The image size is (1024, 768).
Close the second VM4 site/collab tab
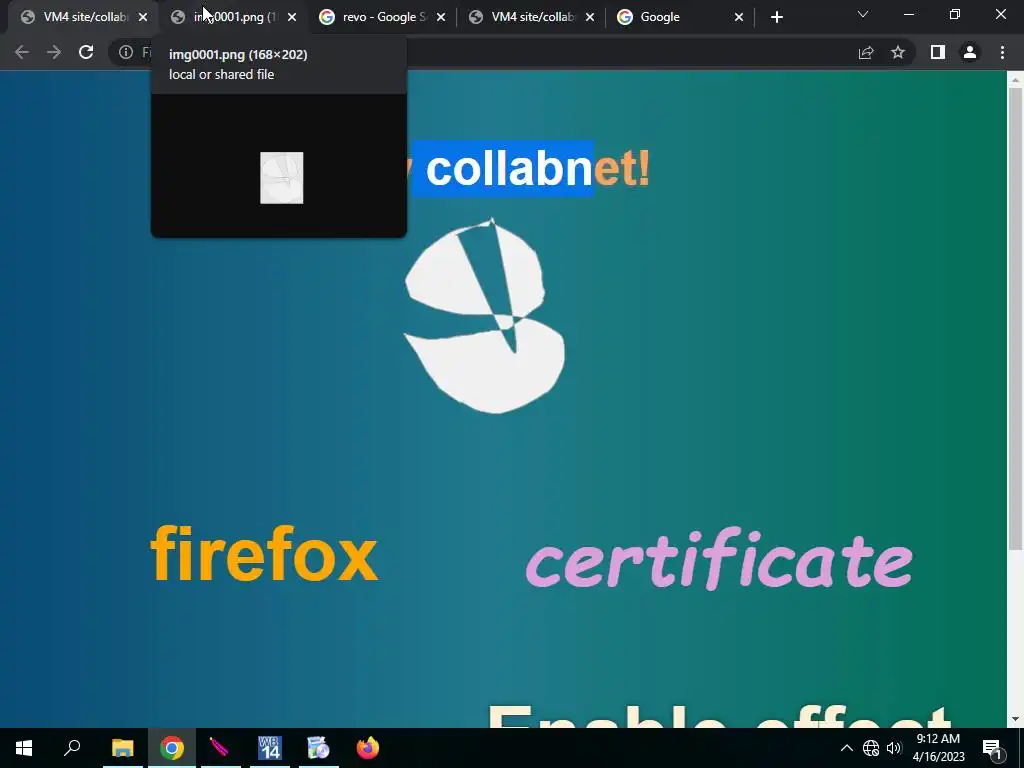pyautogui.click(x=590, y=17)
